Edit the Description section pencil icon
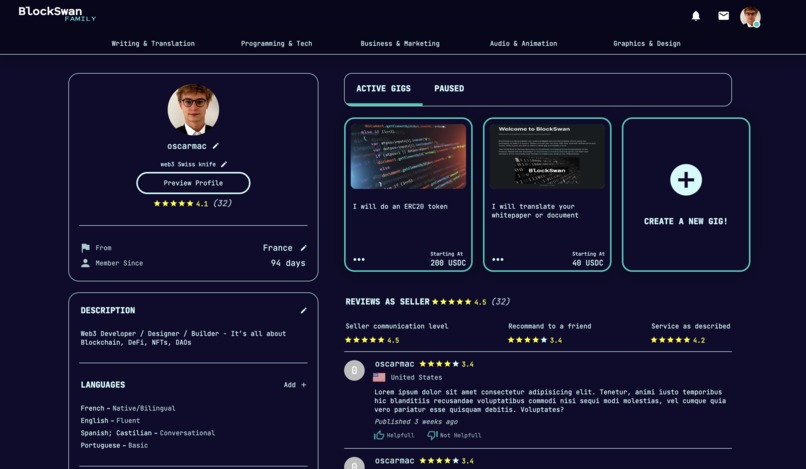This screenshot has height=469, width=806. (x=303, y=311)
